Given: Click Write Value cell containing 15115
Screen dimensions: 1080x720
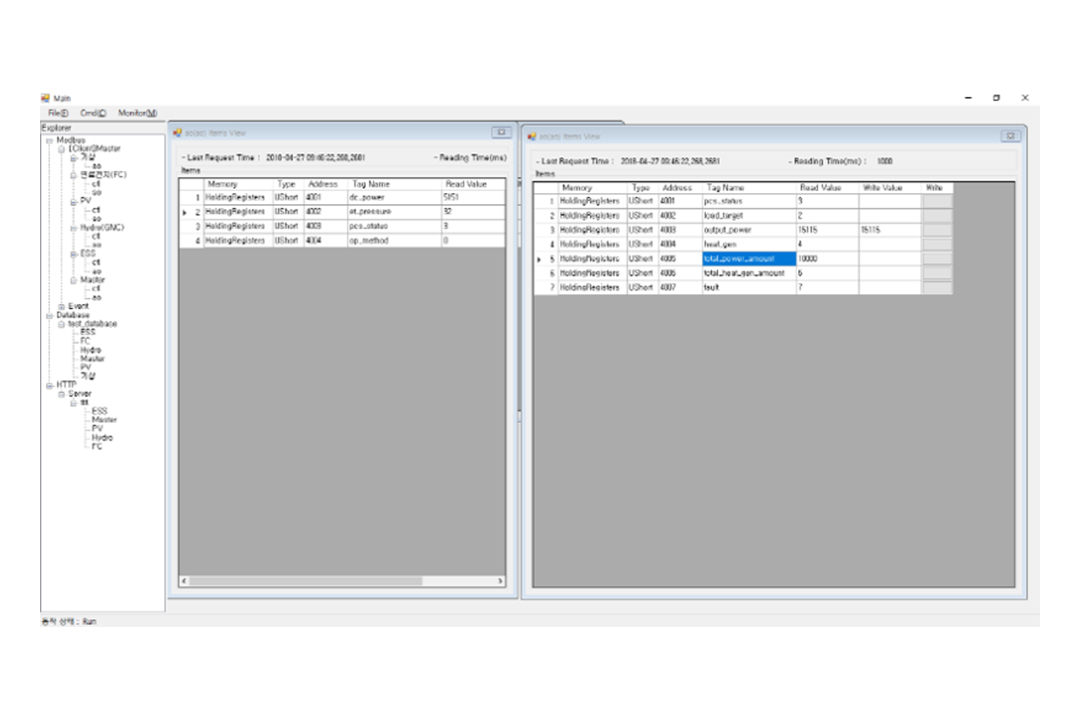Looking at the screenshot, I should coord(890,230).
